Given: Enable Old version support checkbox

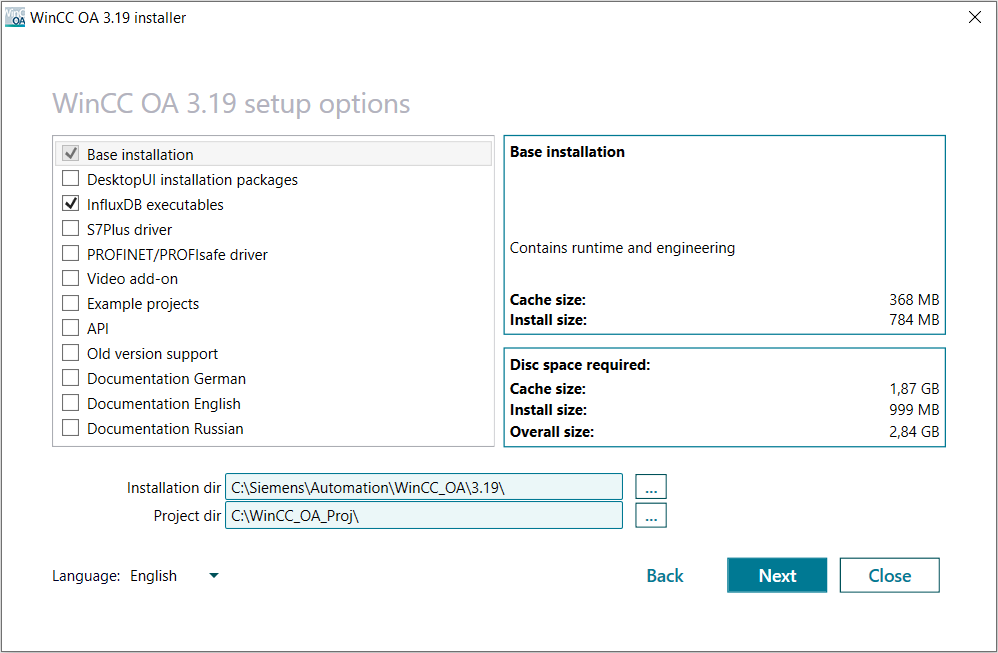Looking at the screenshot, I should (x=70, y=353).
